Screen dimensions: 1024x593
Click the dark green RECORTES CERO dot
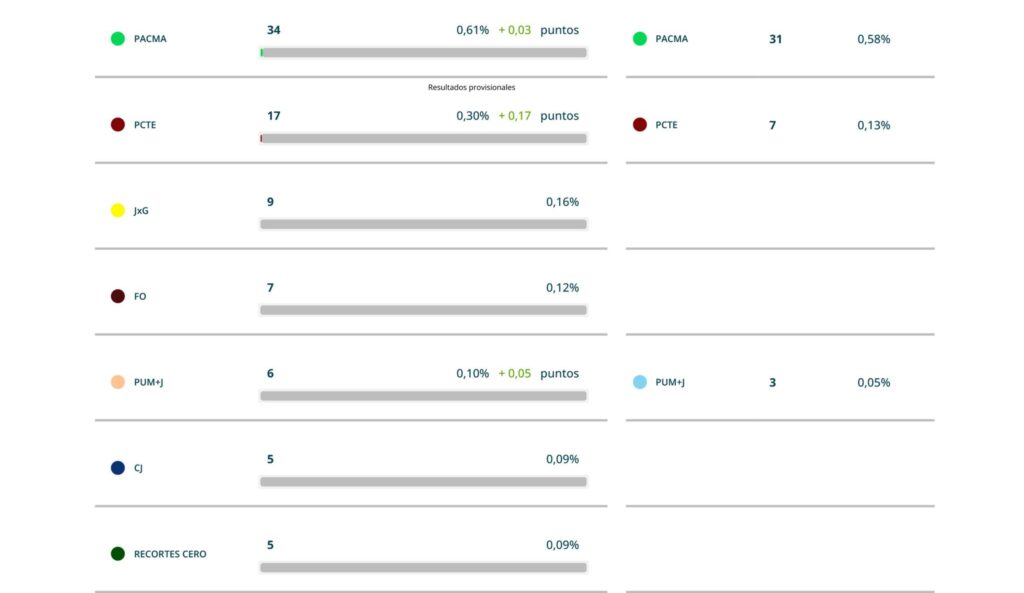(x=118, y=554)
